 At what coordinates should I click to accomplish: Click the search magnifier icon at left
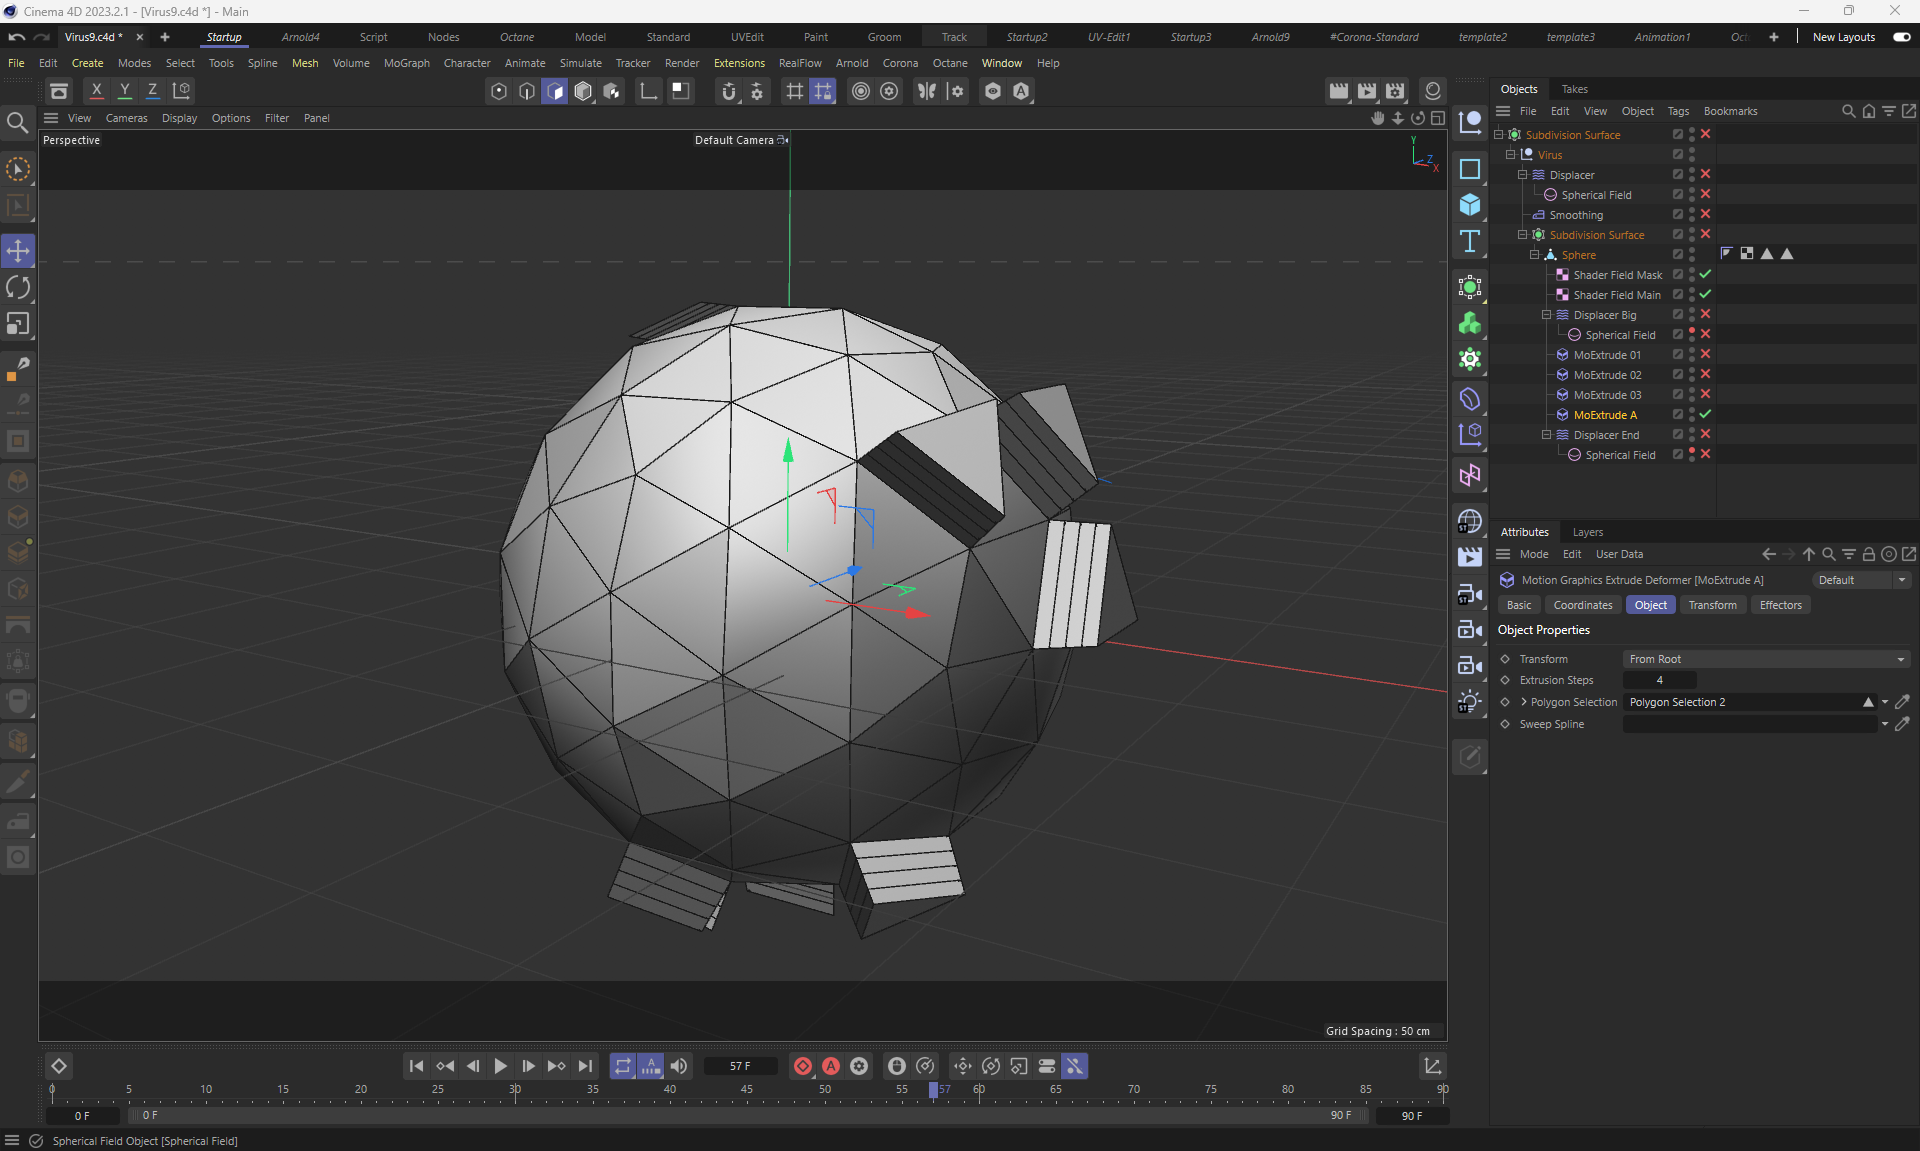pos(17,123)
